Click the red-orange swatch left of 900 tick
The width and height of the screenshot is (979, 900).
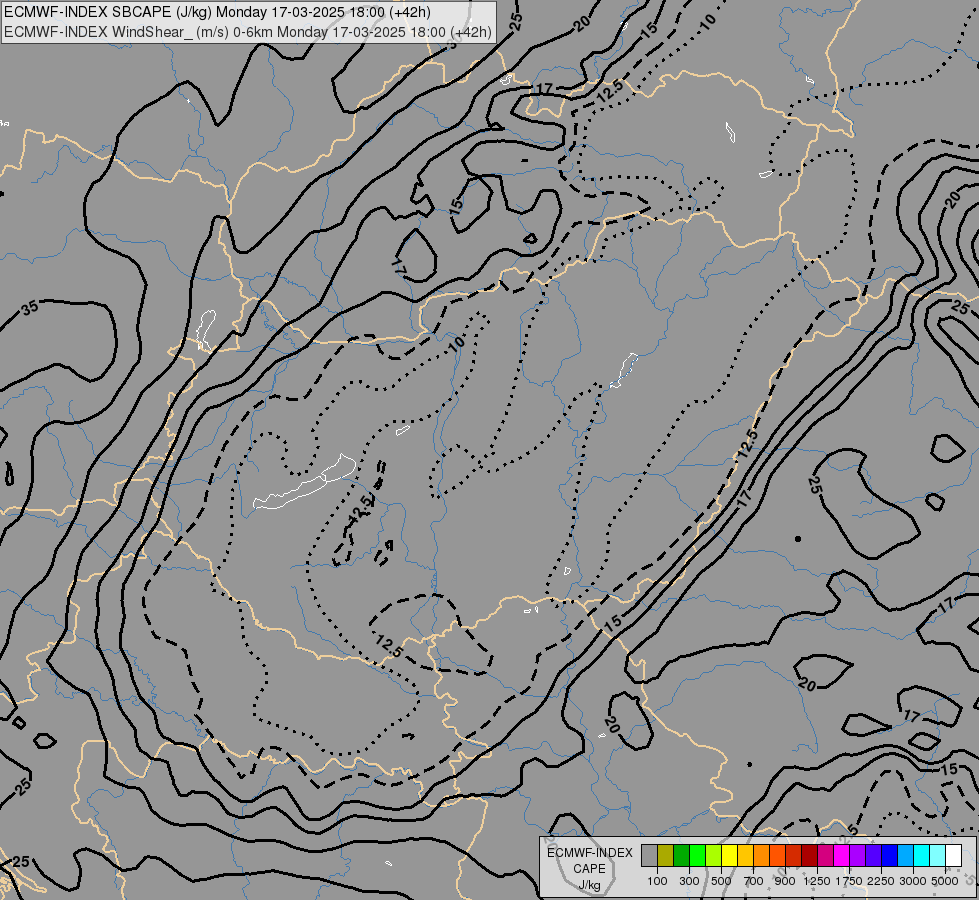(x=778, y=856)
